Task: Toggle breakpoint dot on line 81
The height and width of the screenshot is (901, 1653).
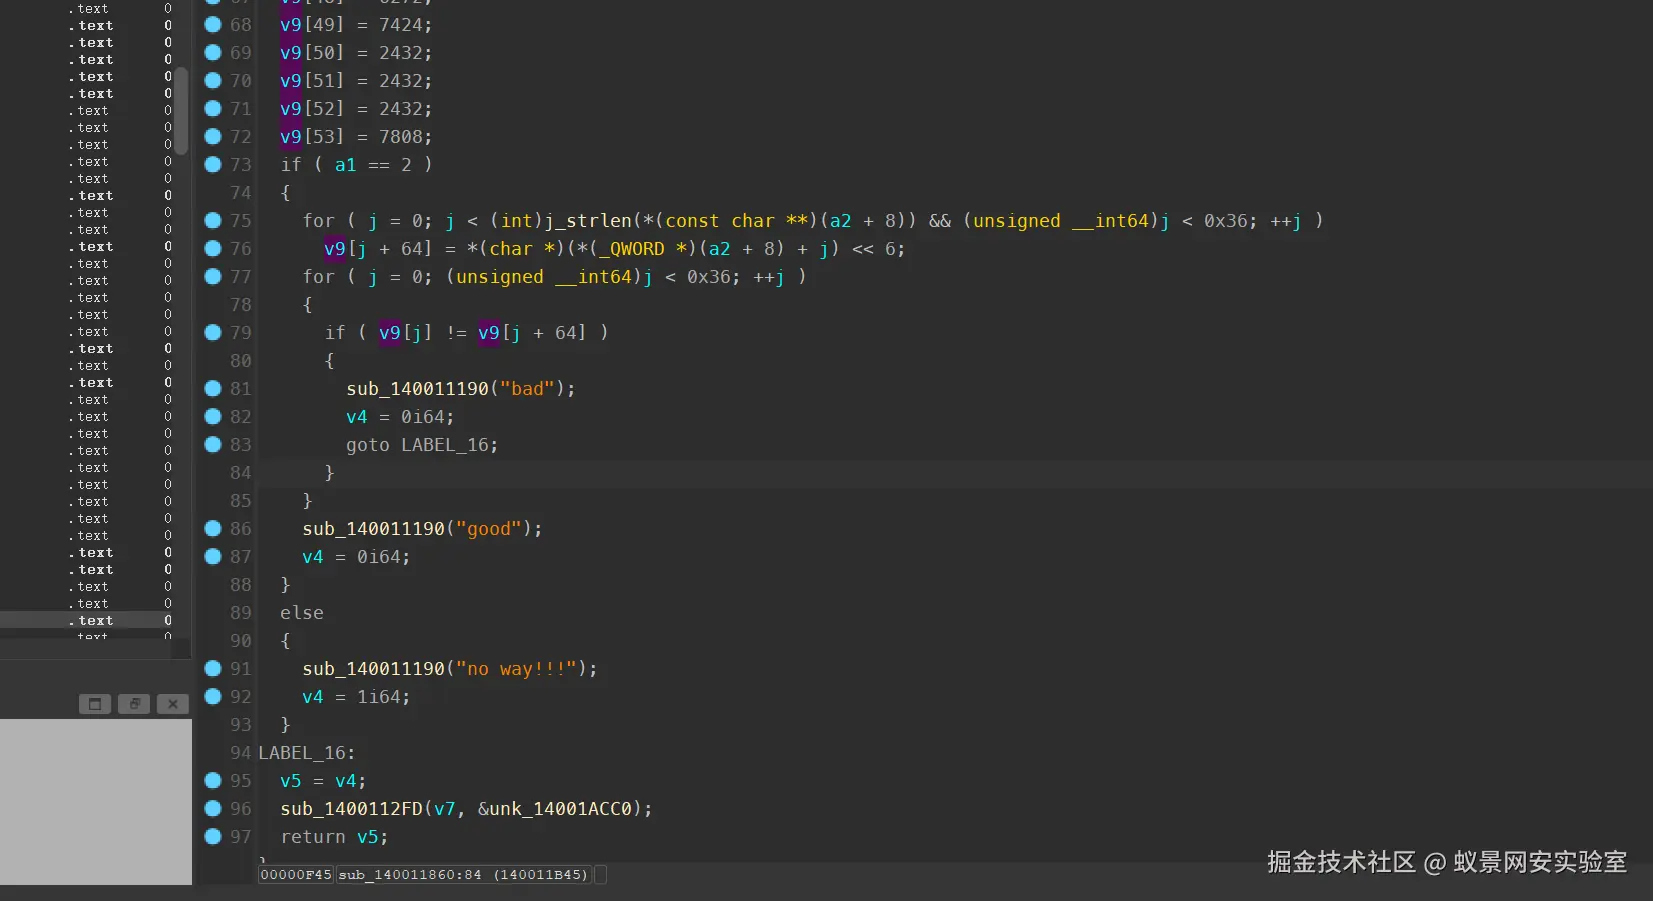Action: (213, 388)
